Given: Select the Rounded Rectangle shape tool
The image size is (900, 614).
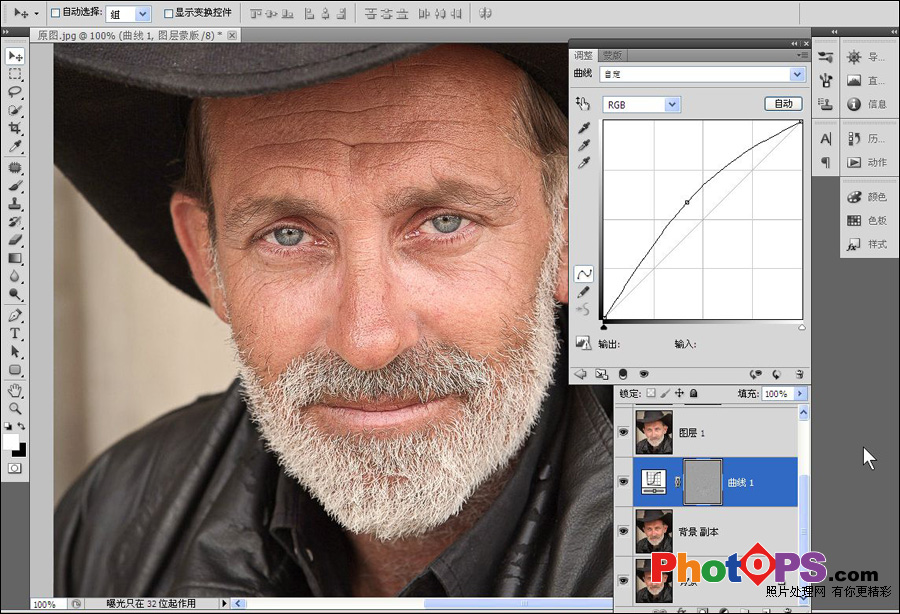Looking at the screenshot, I should (15, 370).
